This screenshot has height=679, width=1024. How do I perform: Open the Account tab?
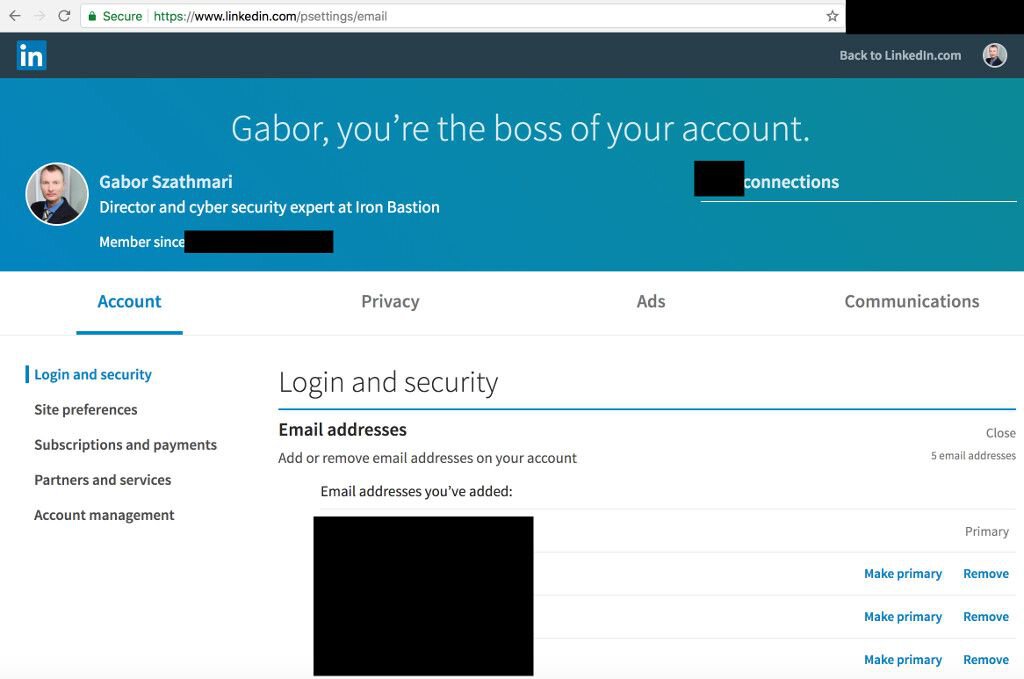[129, 302]
